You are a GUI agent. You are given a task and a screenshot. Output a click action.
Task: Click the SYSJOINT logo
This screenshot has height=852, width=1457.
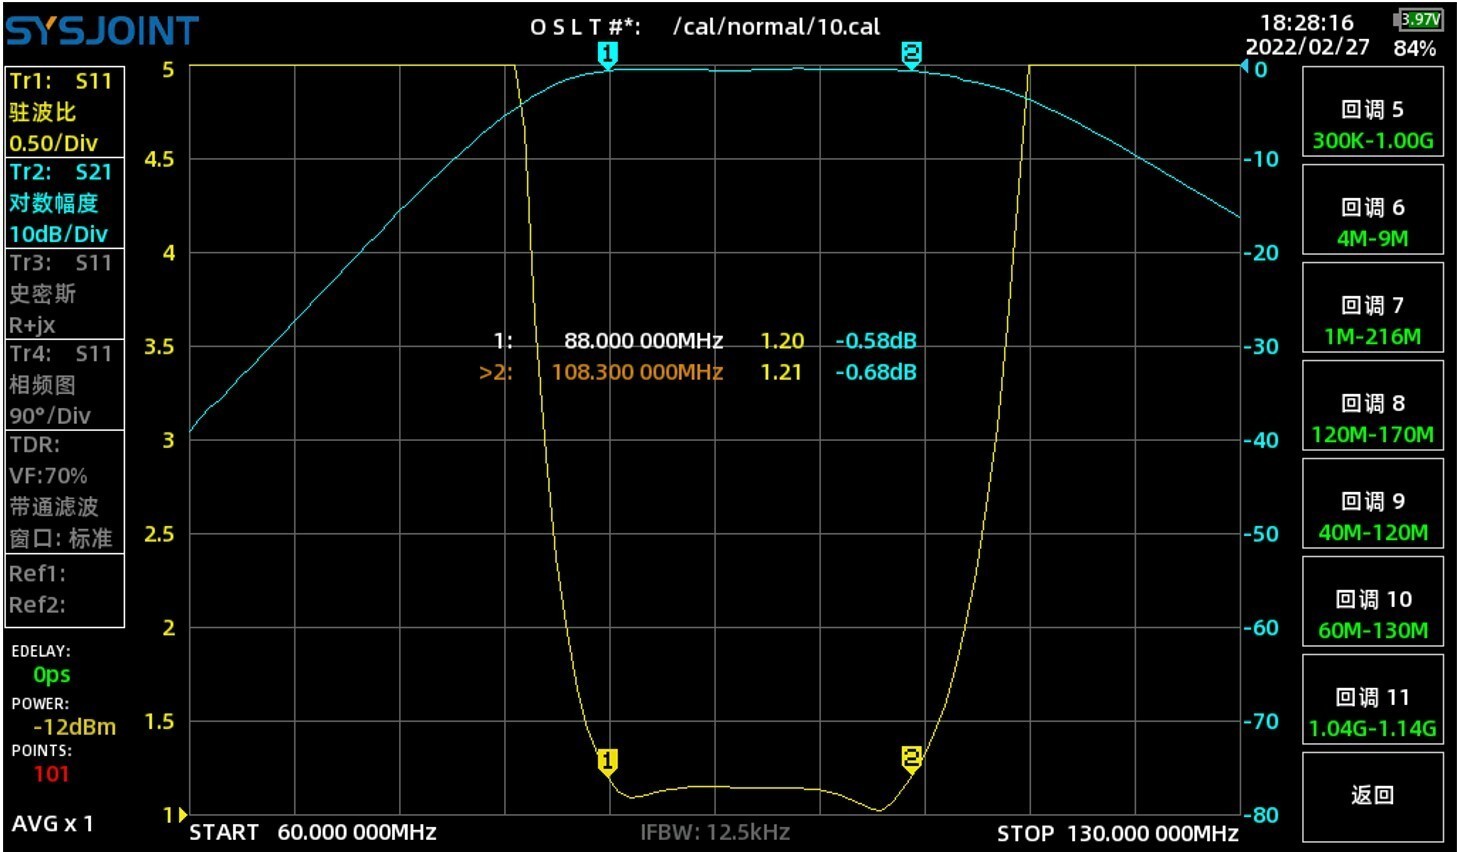click(x=102, y=32)
